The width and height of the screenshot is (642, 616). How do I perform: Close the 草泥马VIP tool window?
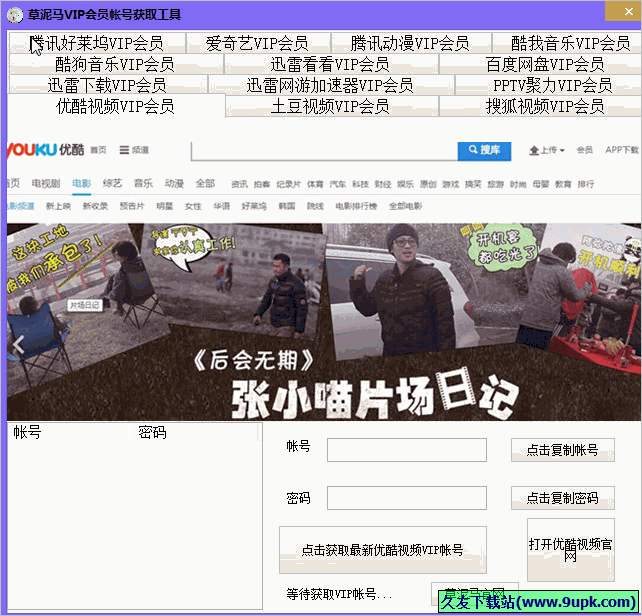coord(624,10)
